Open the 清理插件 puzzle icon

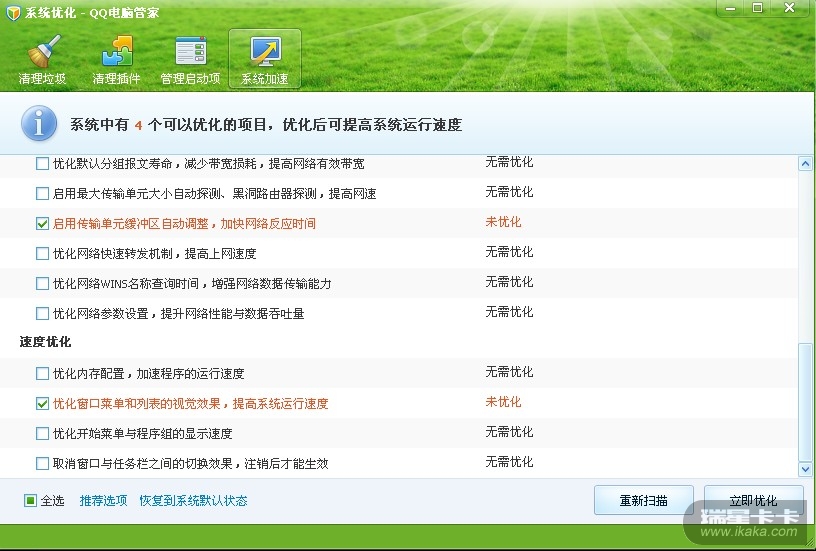pyautogui.click(x=117, y=50)
